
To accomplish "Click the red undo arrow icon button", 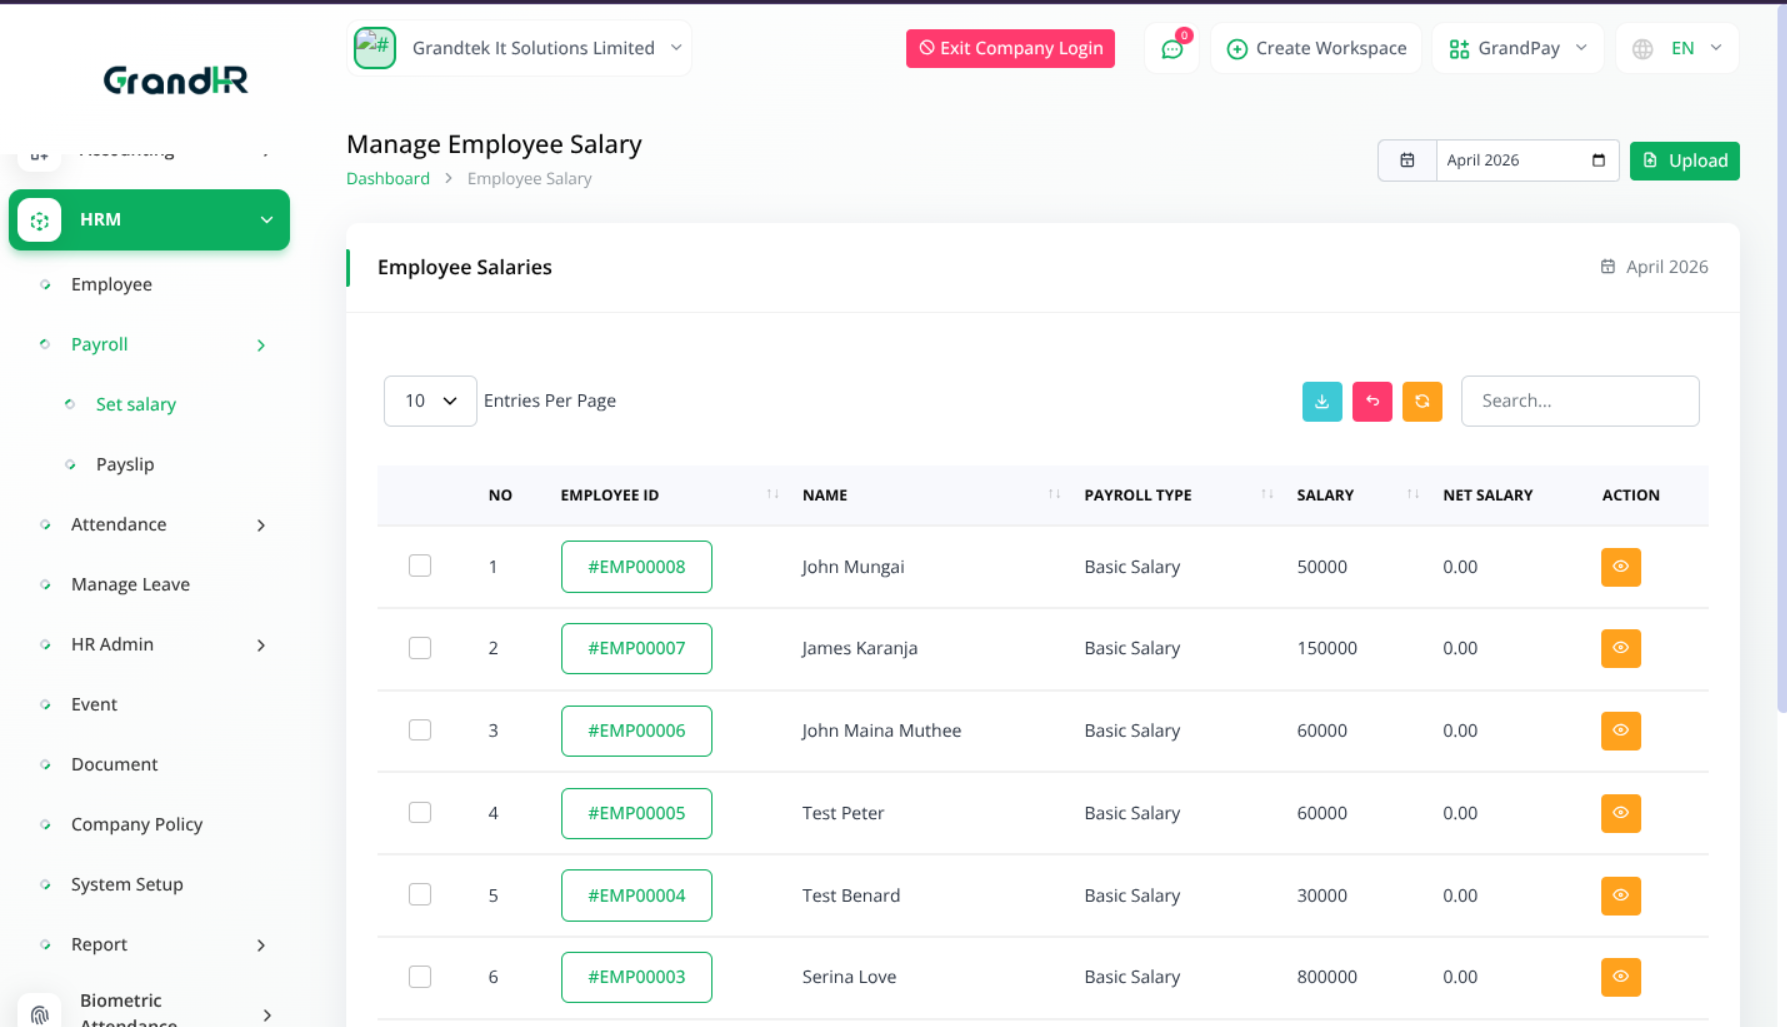I will pos(1371,401).
